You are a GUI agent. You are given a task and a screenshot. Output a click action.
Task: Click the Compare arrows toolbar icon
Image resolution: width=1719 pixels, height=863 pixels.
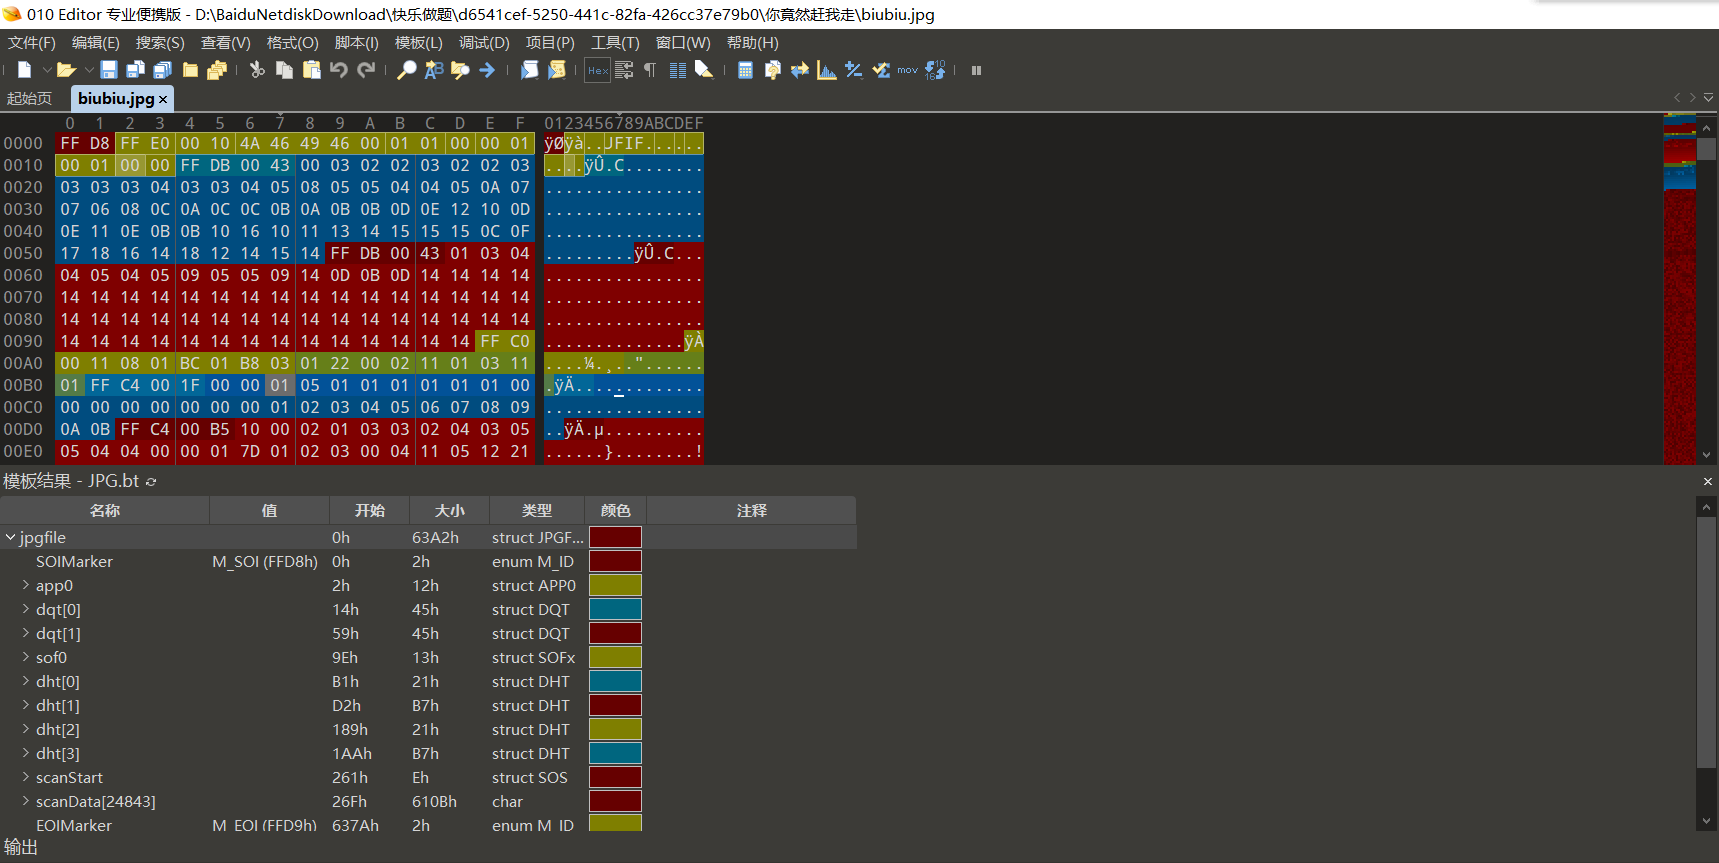tap(799, 70)
